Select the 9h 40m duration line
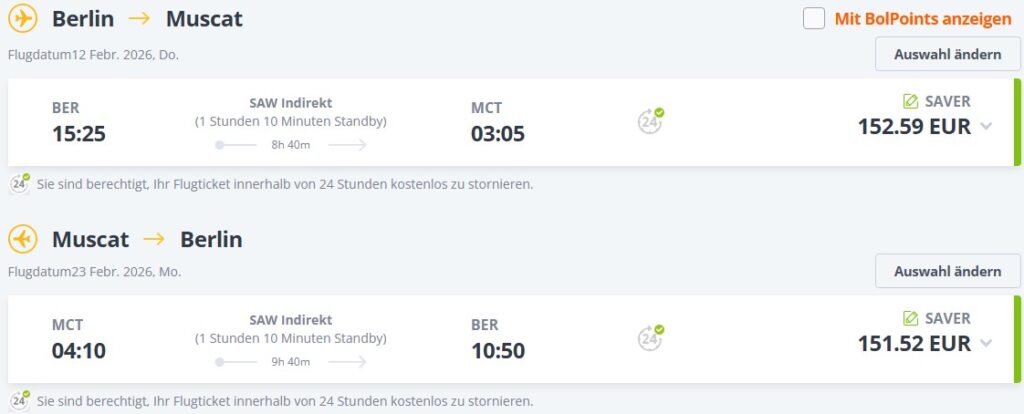This screenshot has height=414, width=1024. pos(291,362)
